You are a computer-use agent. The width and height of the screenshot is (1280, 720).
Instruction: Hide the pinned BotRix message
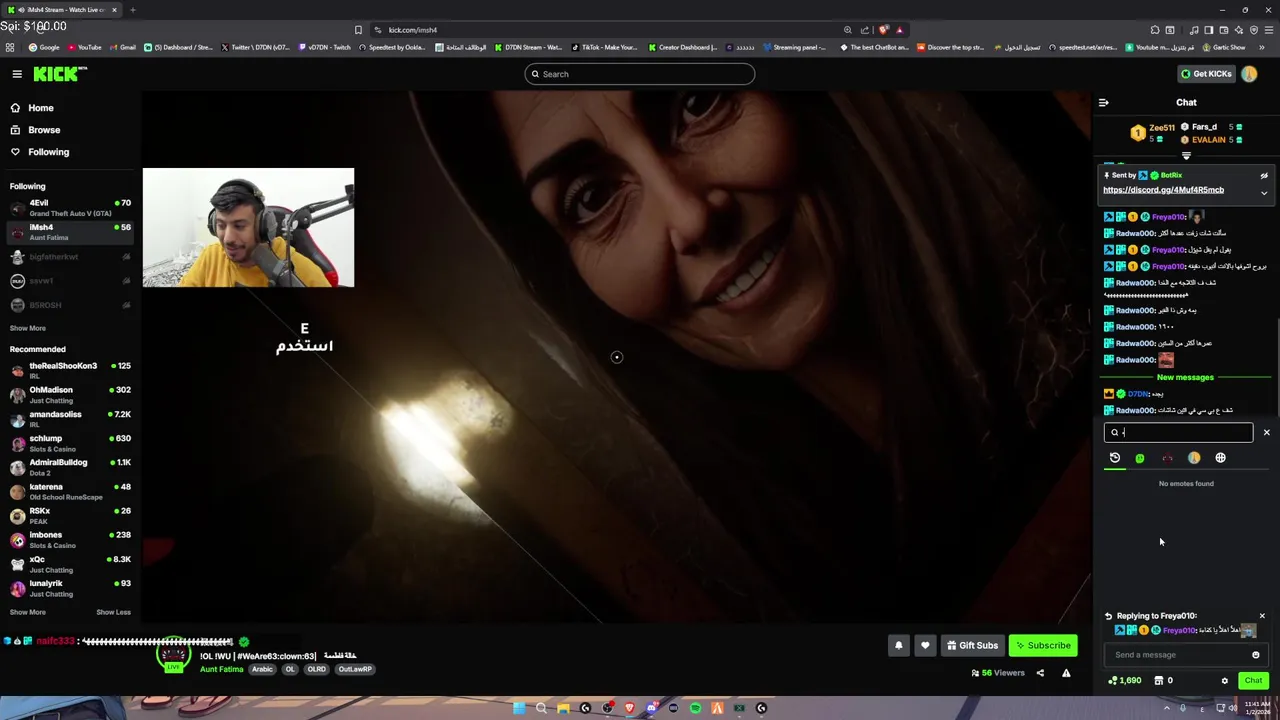coord(1264,175)
